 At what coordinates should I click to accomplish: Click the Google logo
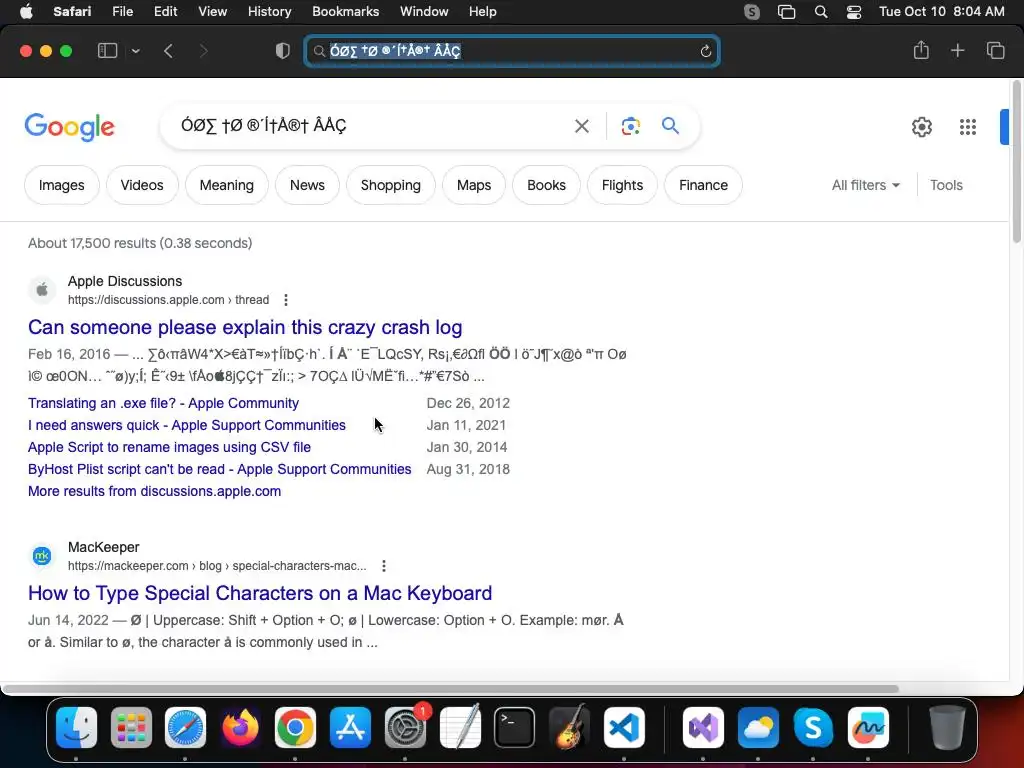point(70,127)
